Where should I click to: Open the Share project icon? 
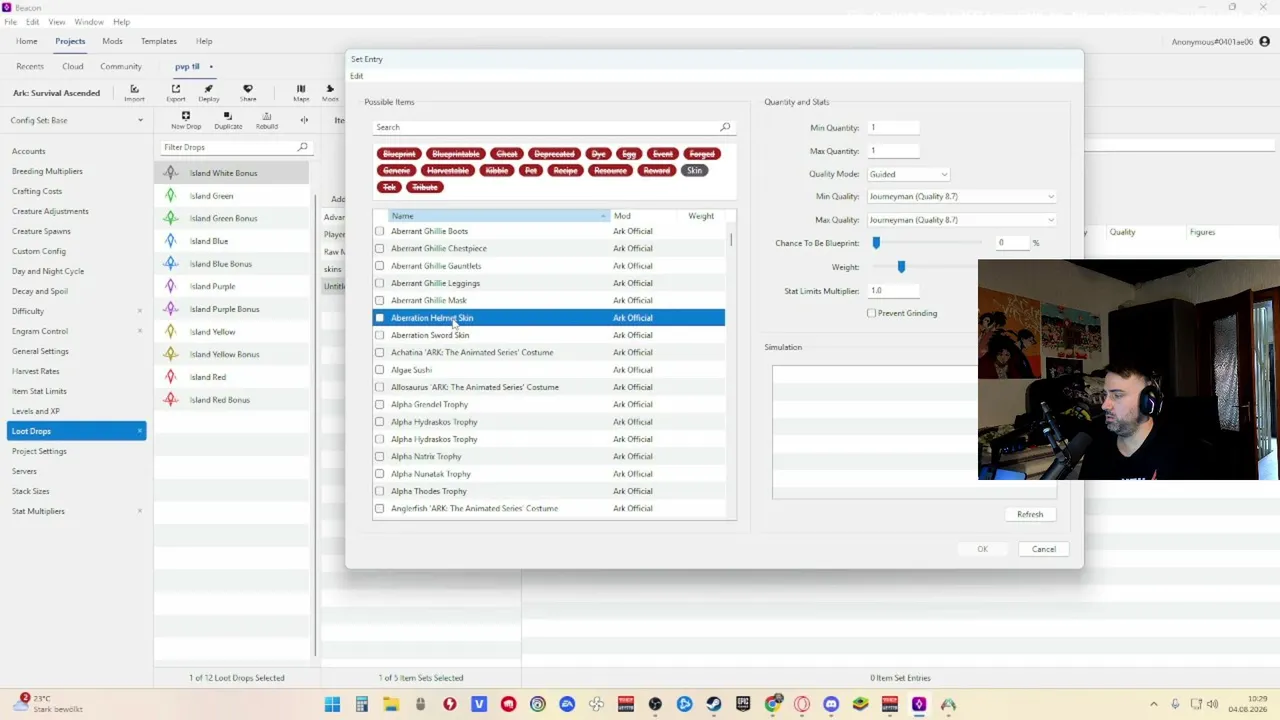pos(248,93)
